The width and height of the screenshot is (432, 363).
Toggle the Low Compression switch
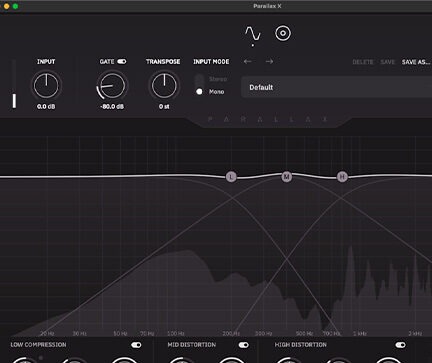(136, 345)
